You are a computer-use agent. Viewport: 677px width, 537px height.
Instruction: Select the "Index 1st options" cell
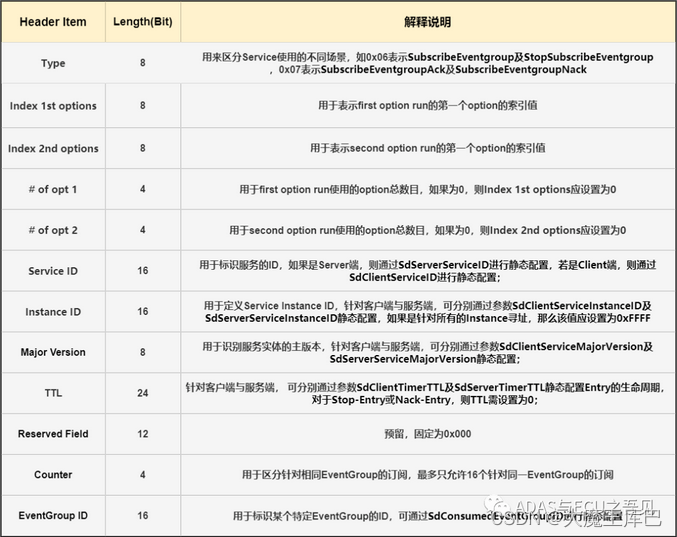tap(53, 106)
